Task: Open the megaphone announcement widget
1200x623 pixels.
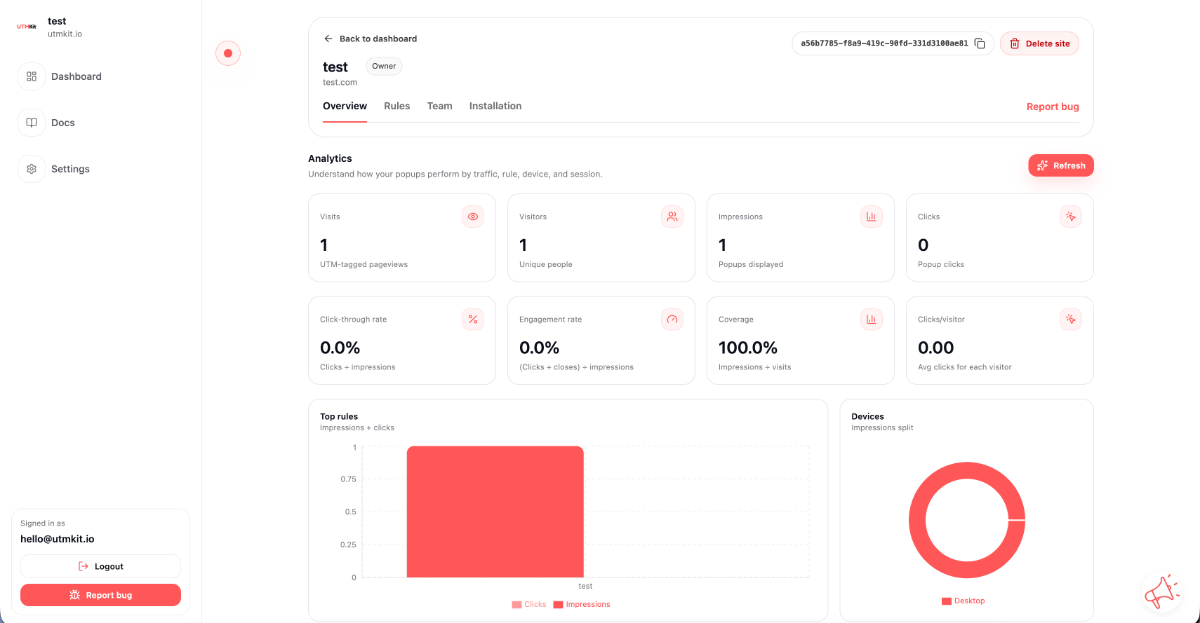Action: coord(1162,591)
